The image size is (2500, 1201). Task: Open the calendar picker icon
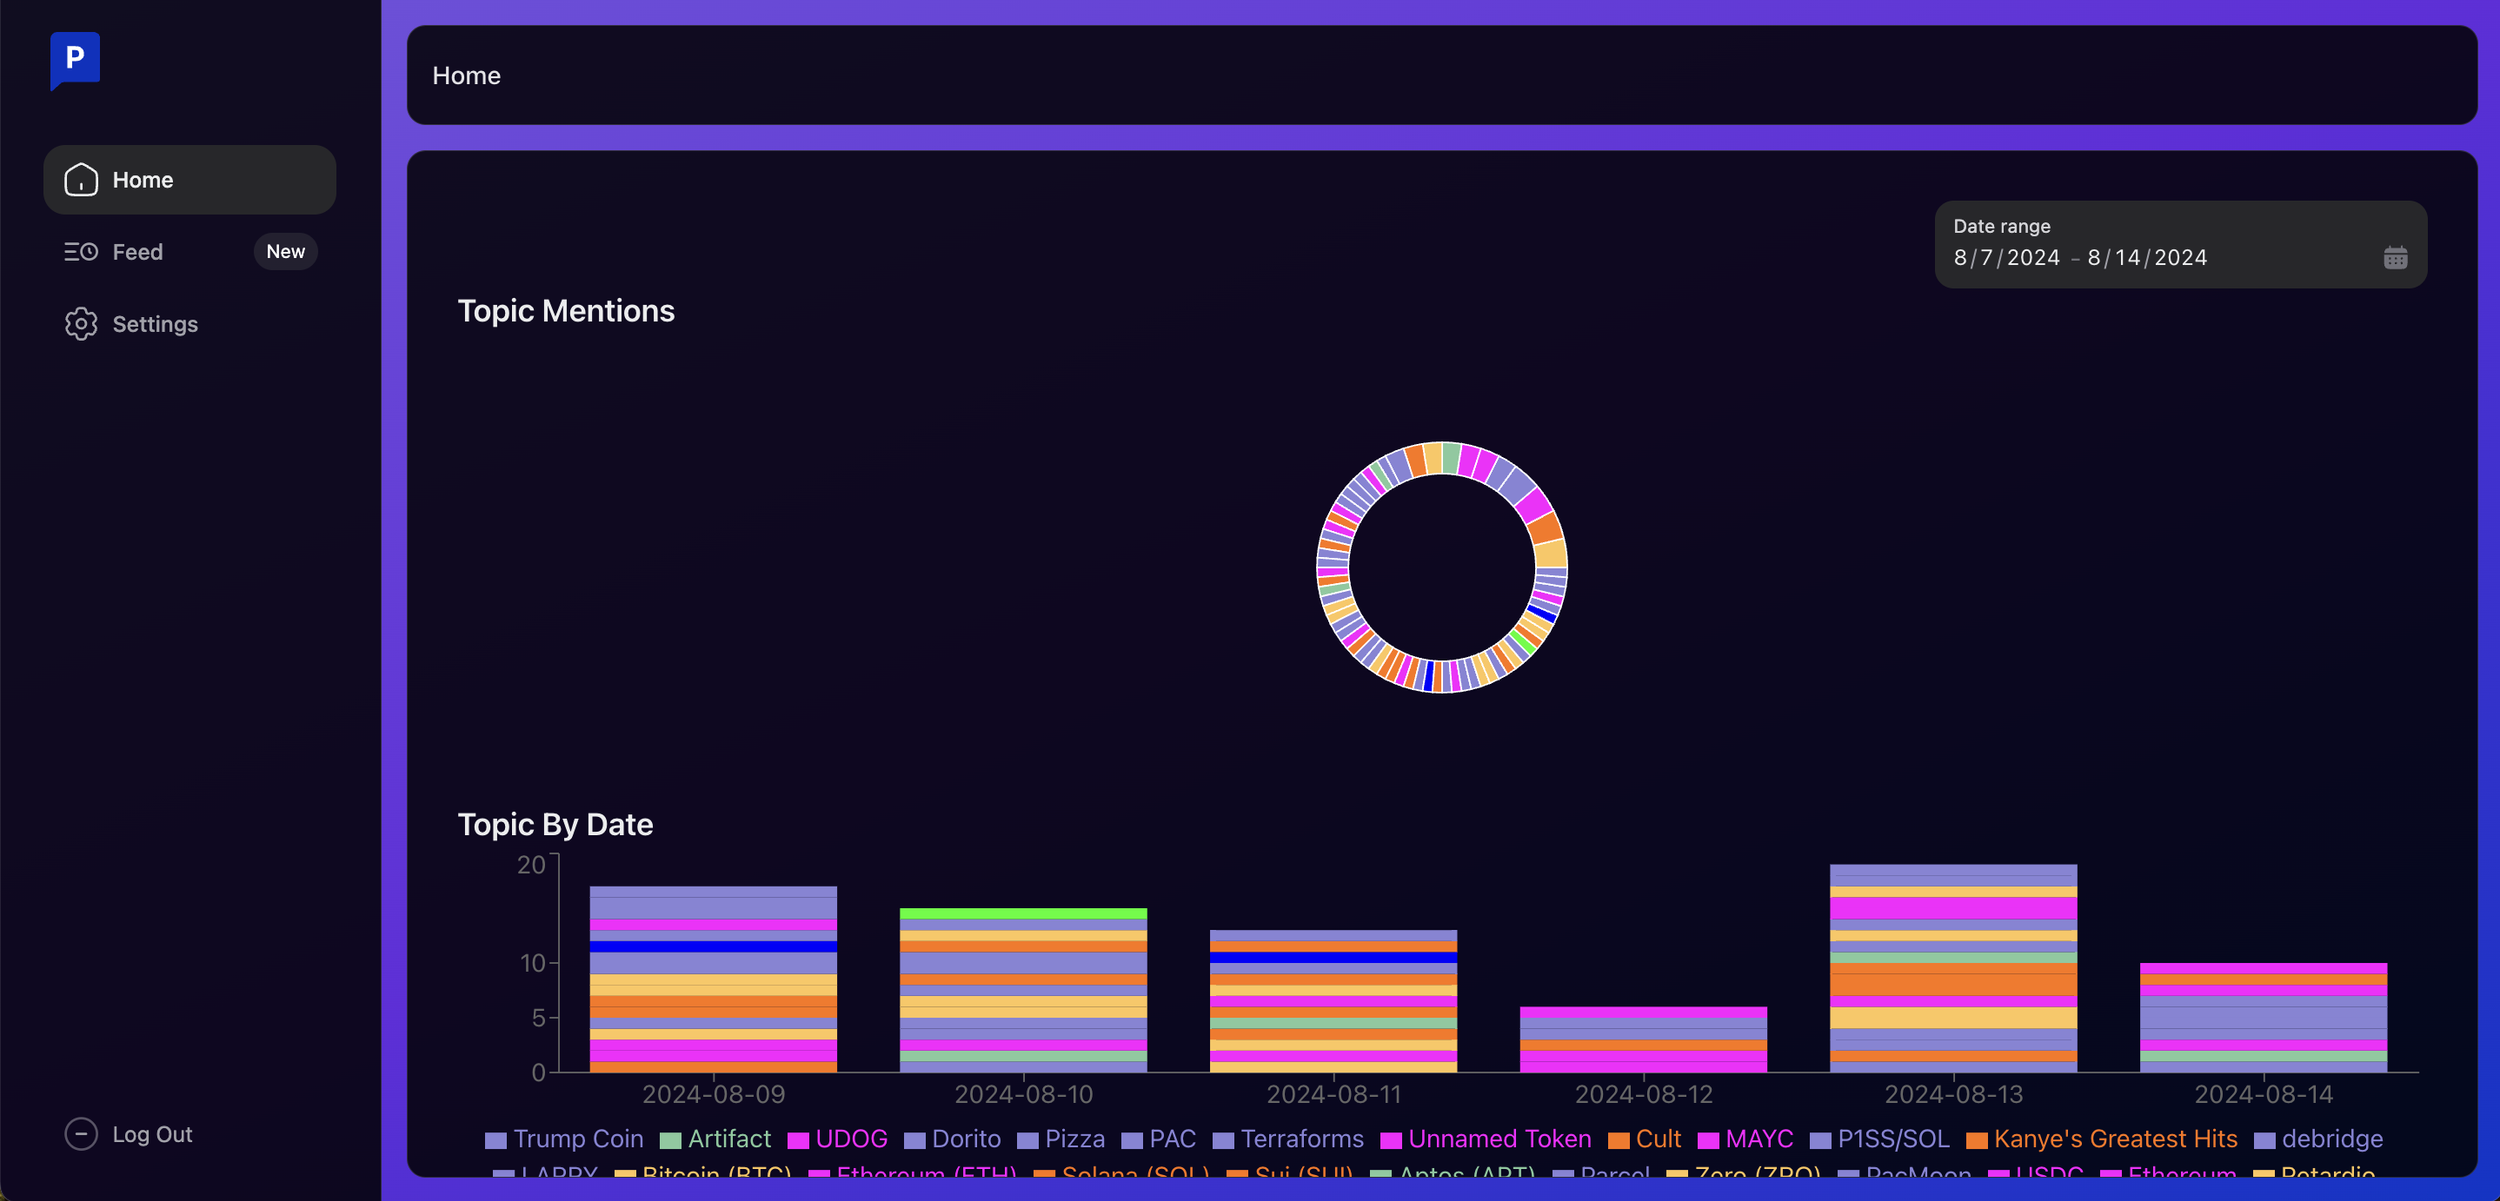click(x=2395, y=258)
